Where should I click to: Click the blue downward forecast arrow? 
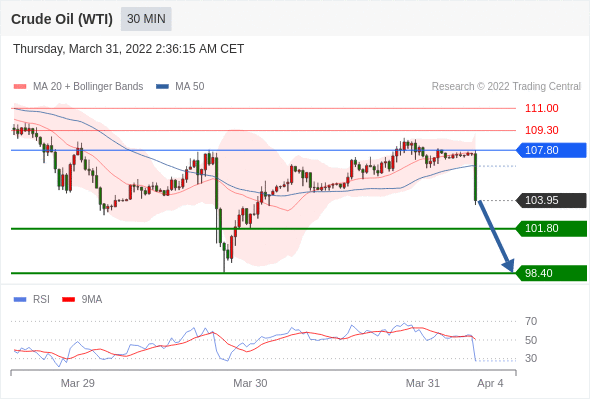click(x=496, y=236)
